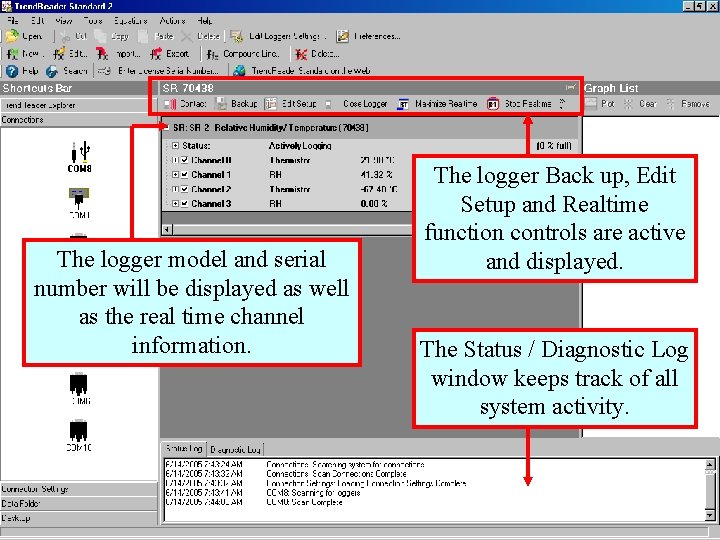
Task: Uncheck the Channel 1 checkbox
Action: tap(185, 174)
